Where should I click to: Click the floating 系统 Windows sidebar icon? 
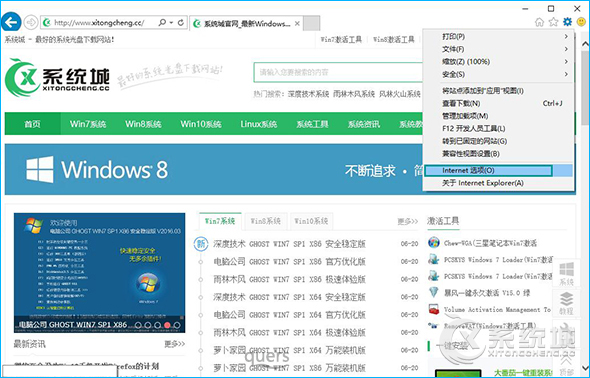coord(566,274)
